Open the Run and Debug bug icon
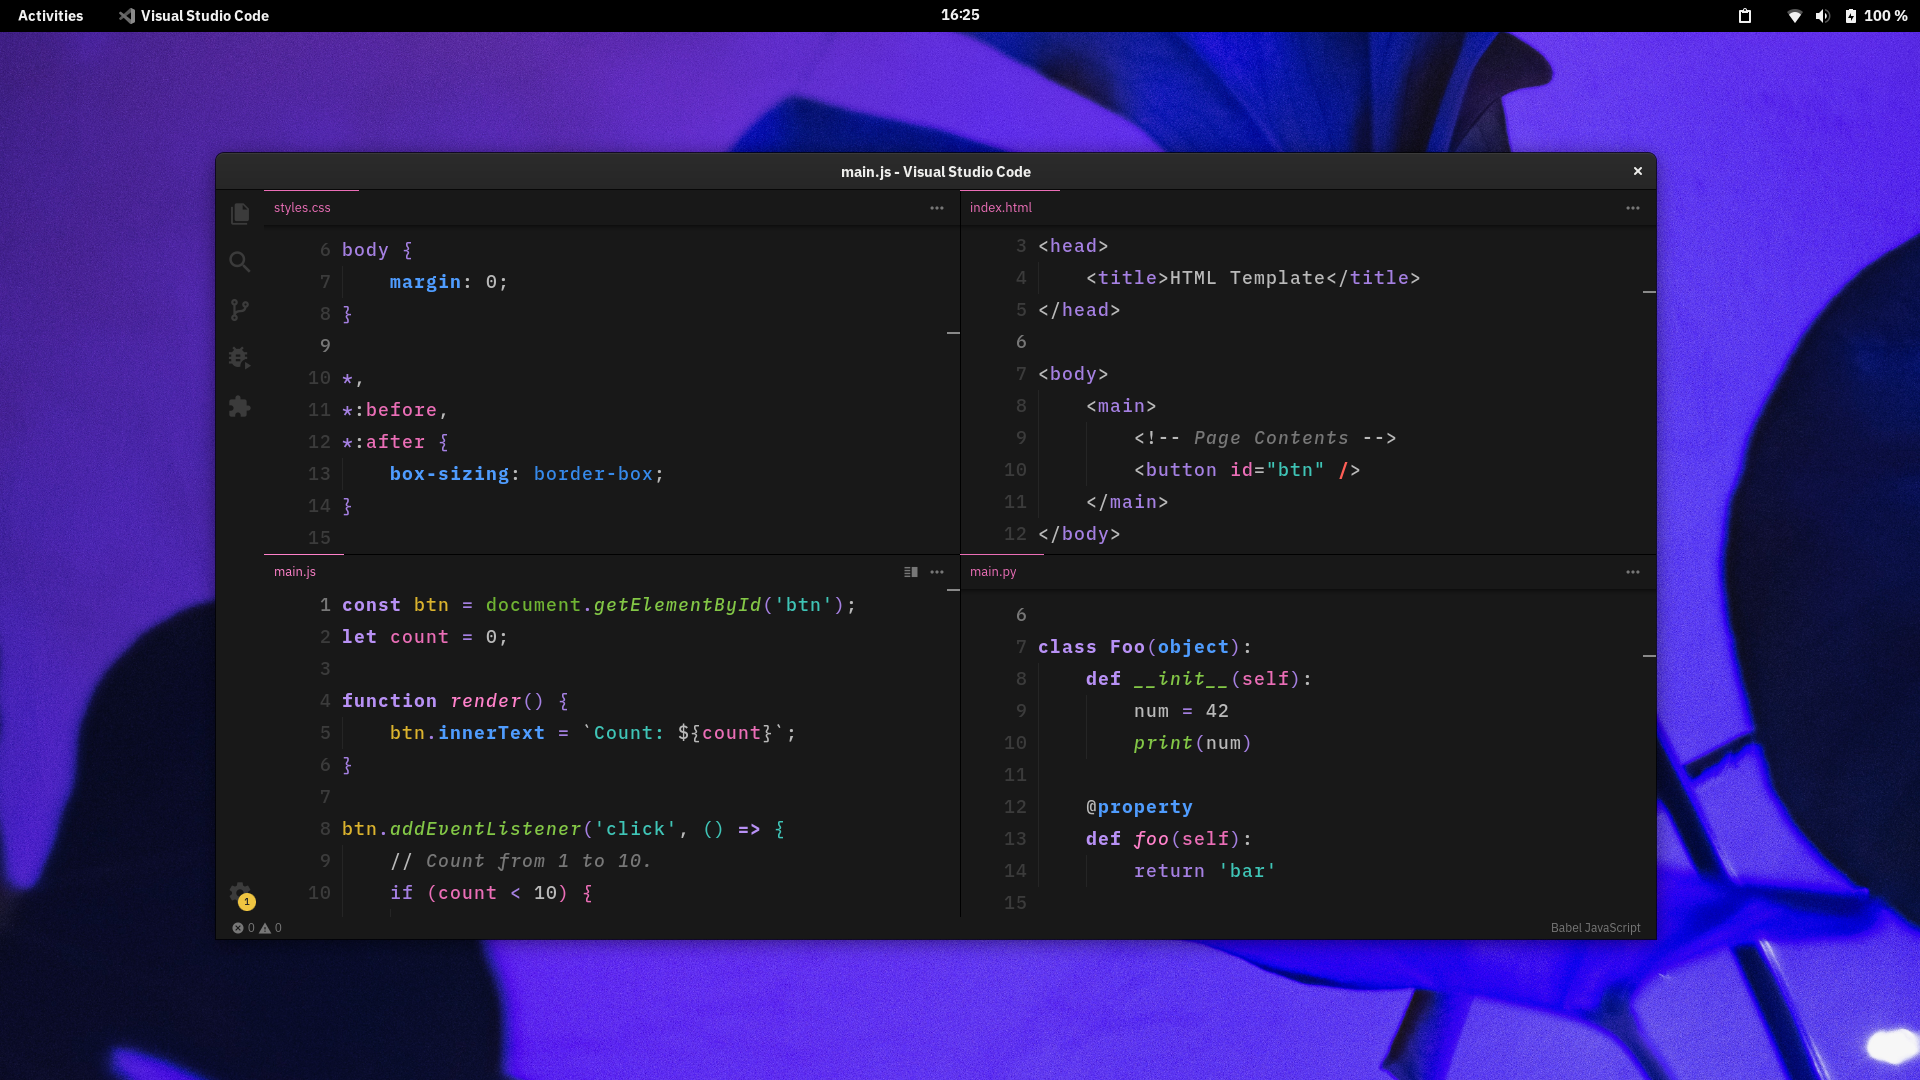Viewport: 1920px width, 1080px height. coord(240,358)
